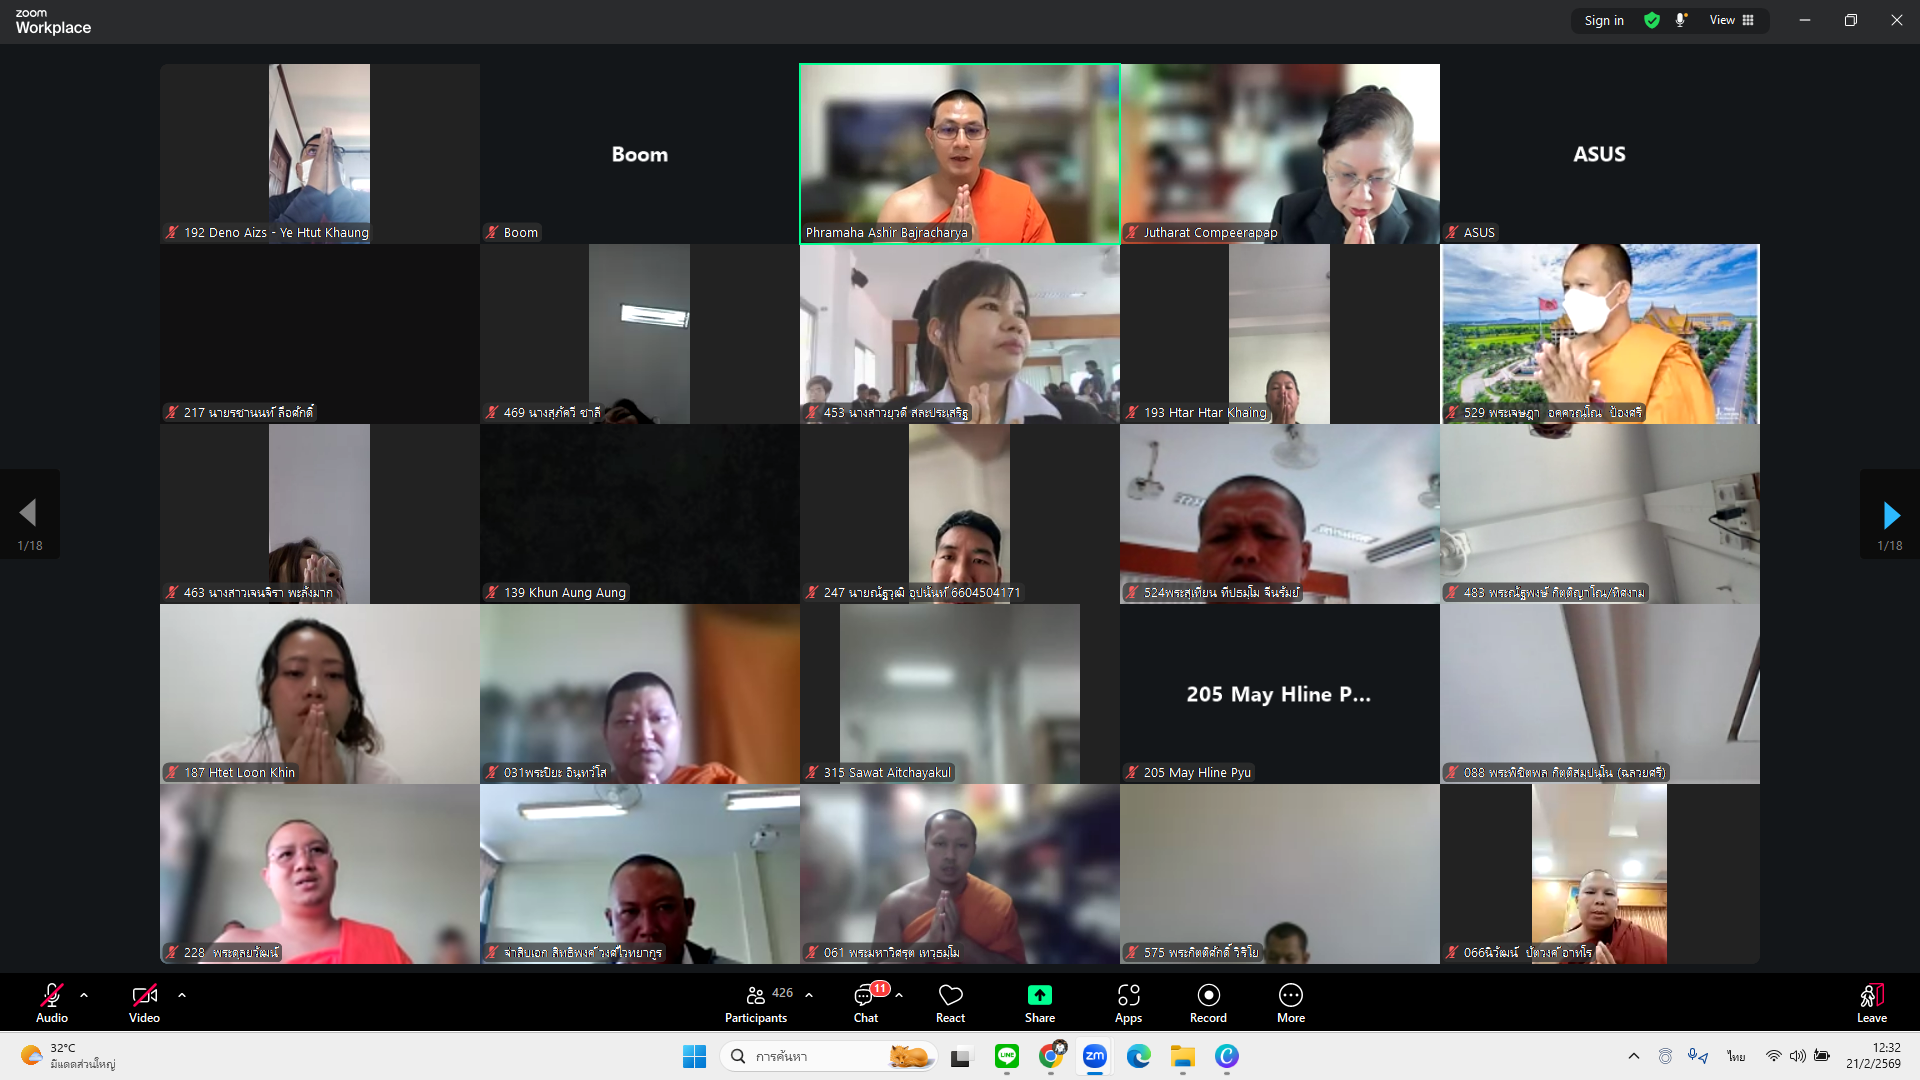Select Phramaha Ashir Bajracharya video tile
The width and height of the screenshot is (1920, 1080).
959,153
